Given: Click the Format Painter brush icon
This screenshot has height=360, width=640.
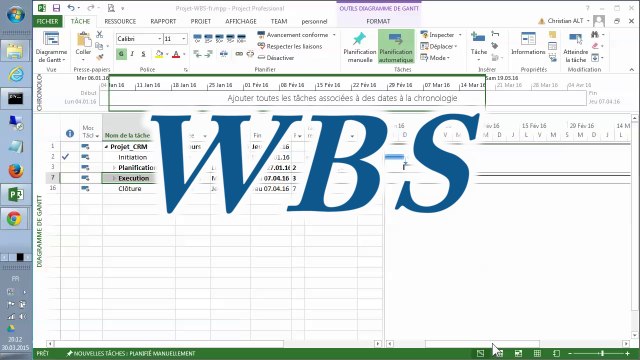Looking at the screenshot, I should pos(100,57).
